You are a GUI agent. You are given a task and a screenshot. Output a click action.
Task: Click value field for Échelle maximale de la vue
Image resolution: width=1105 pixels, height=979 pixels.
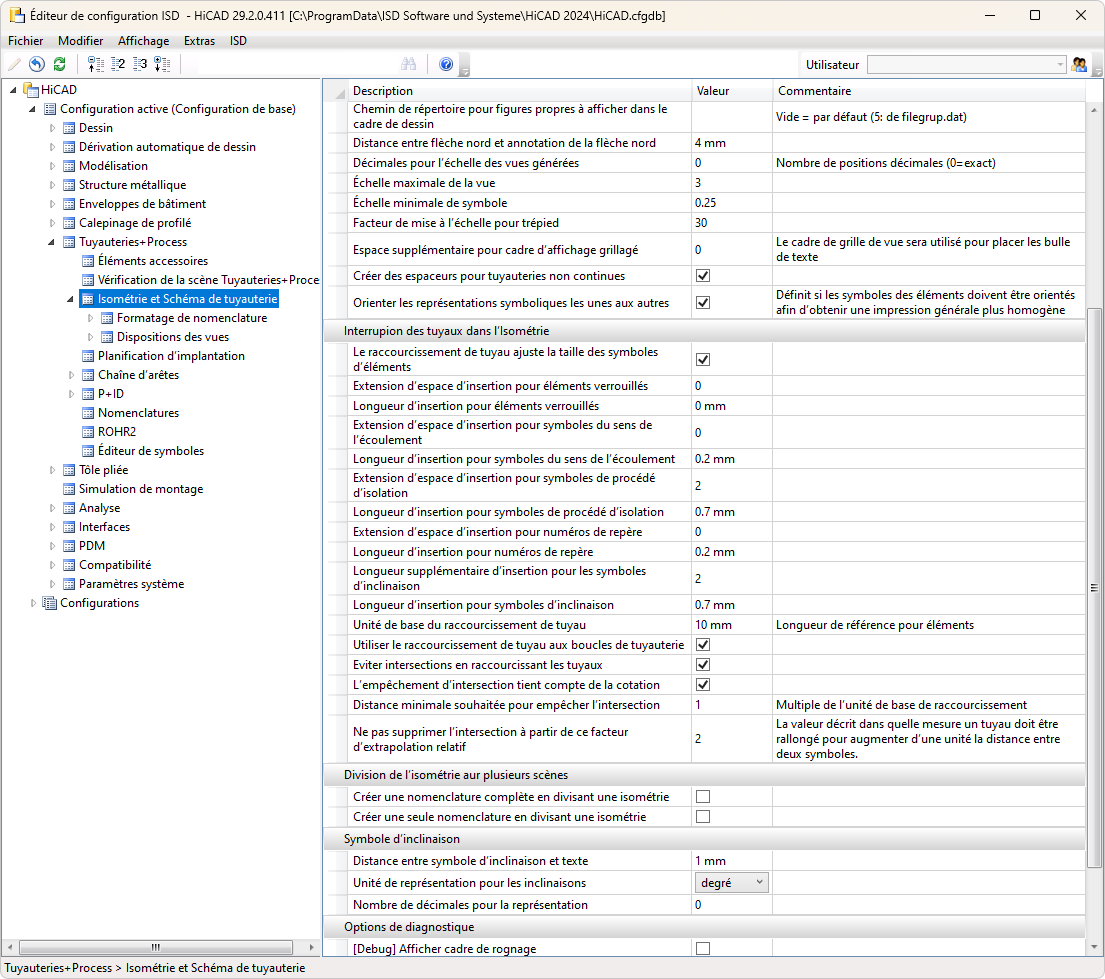click(731, 183)
